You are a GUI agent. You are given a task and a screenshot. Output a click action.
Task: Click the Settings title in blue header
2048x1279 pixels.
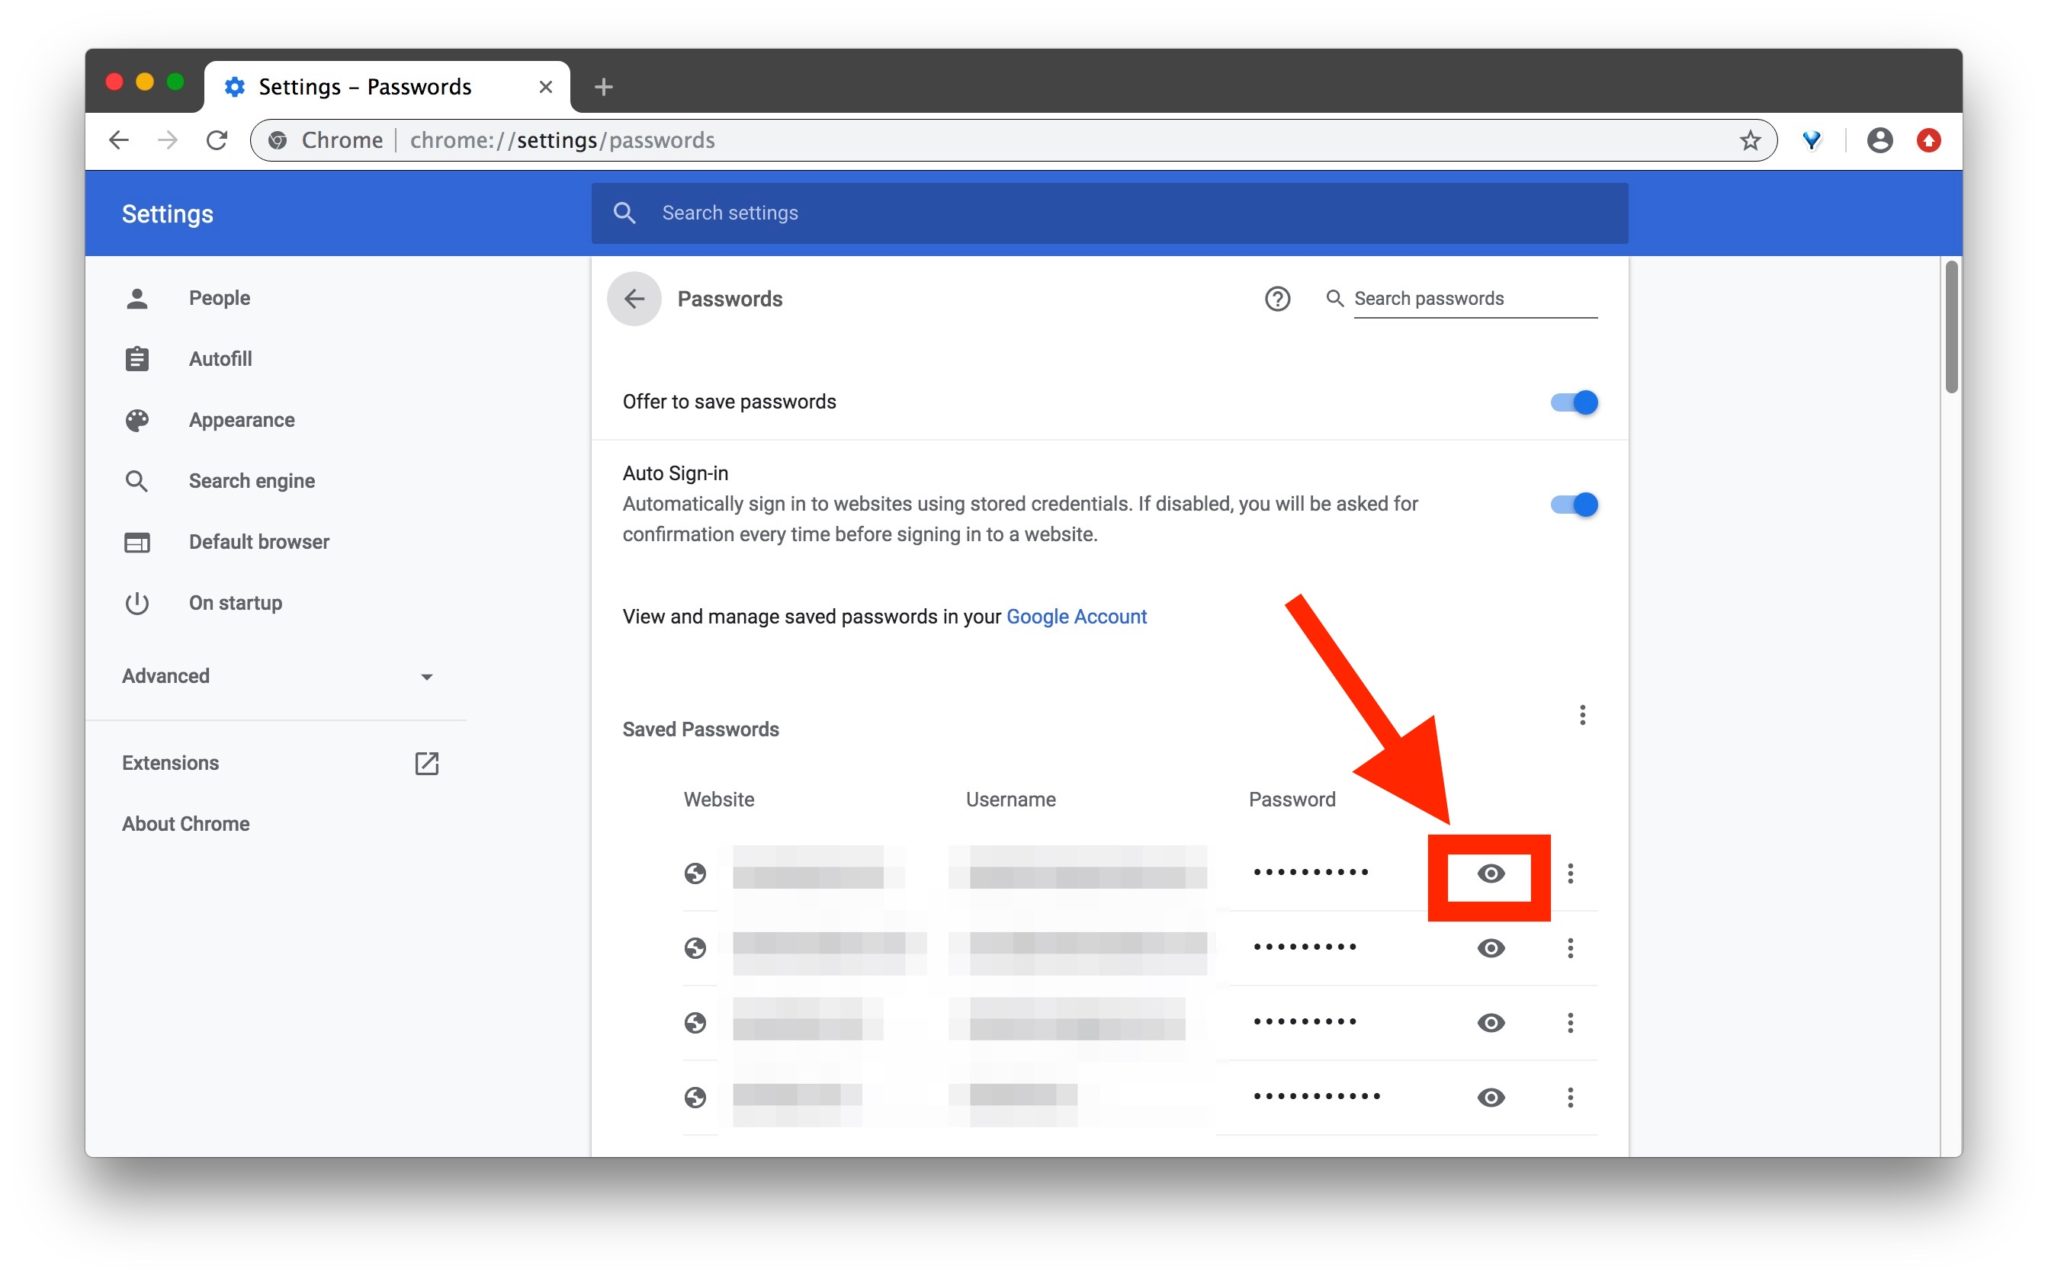click(x=167, y=214)
